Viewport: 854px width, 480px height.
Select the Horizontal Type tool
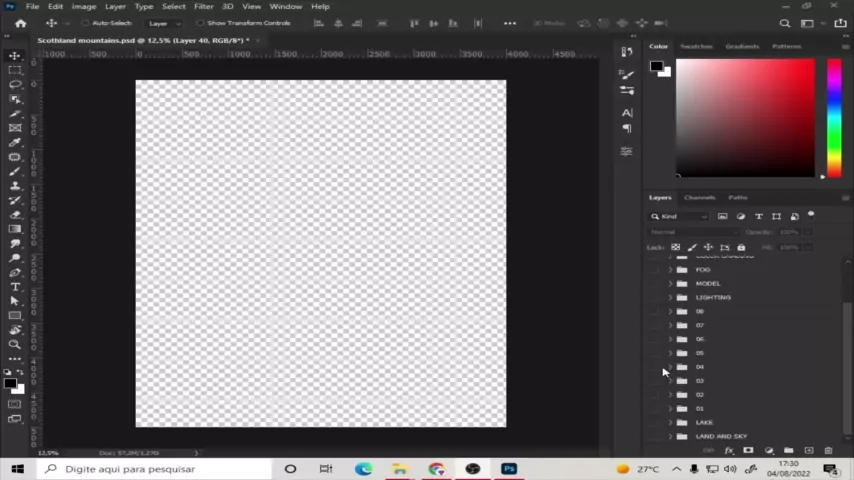pos(15,287)
